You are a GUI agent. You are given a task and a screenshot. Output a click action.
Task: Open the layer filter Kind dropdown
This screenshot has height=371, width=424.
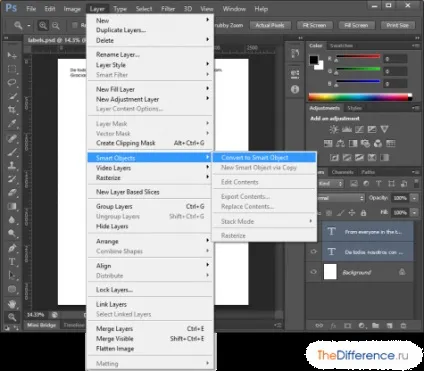click(x=330, y=184)
